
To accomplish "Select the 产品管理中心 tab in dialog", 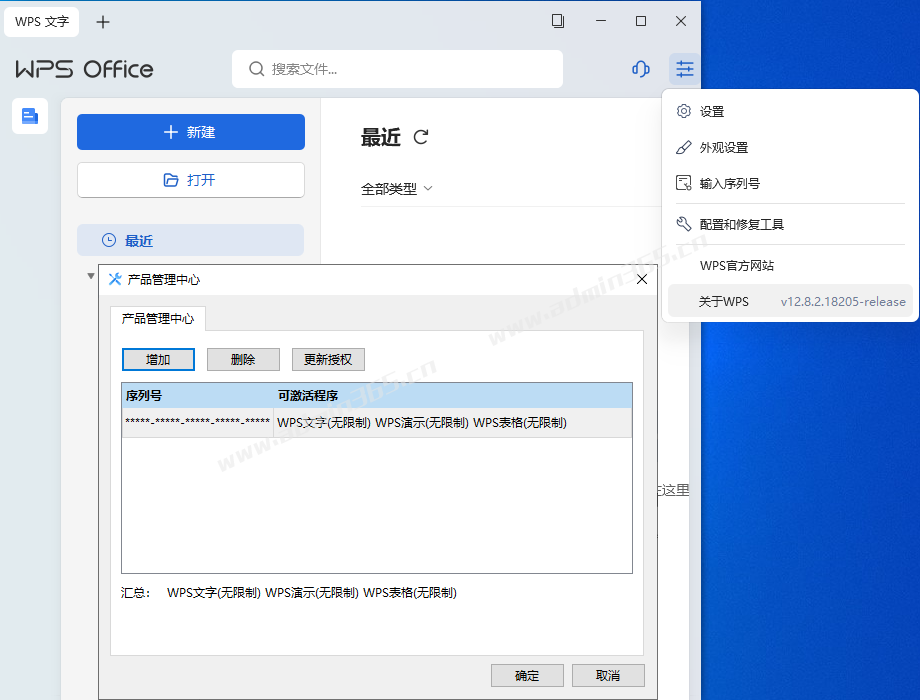I will (158, 319).
